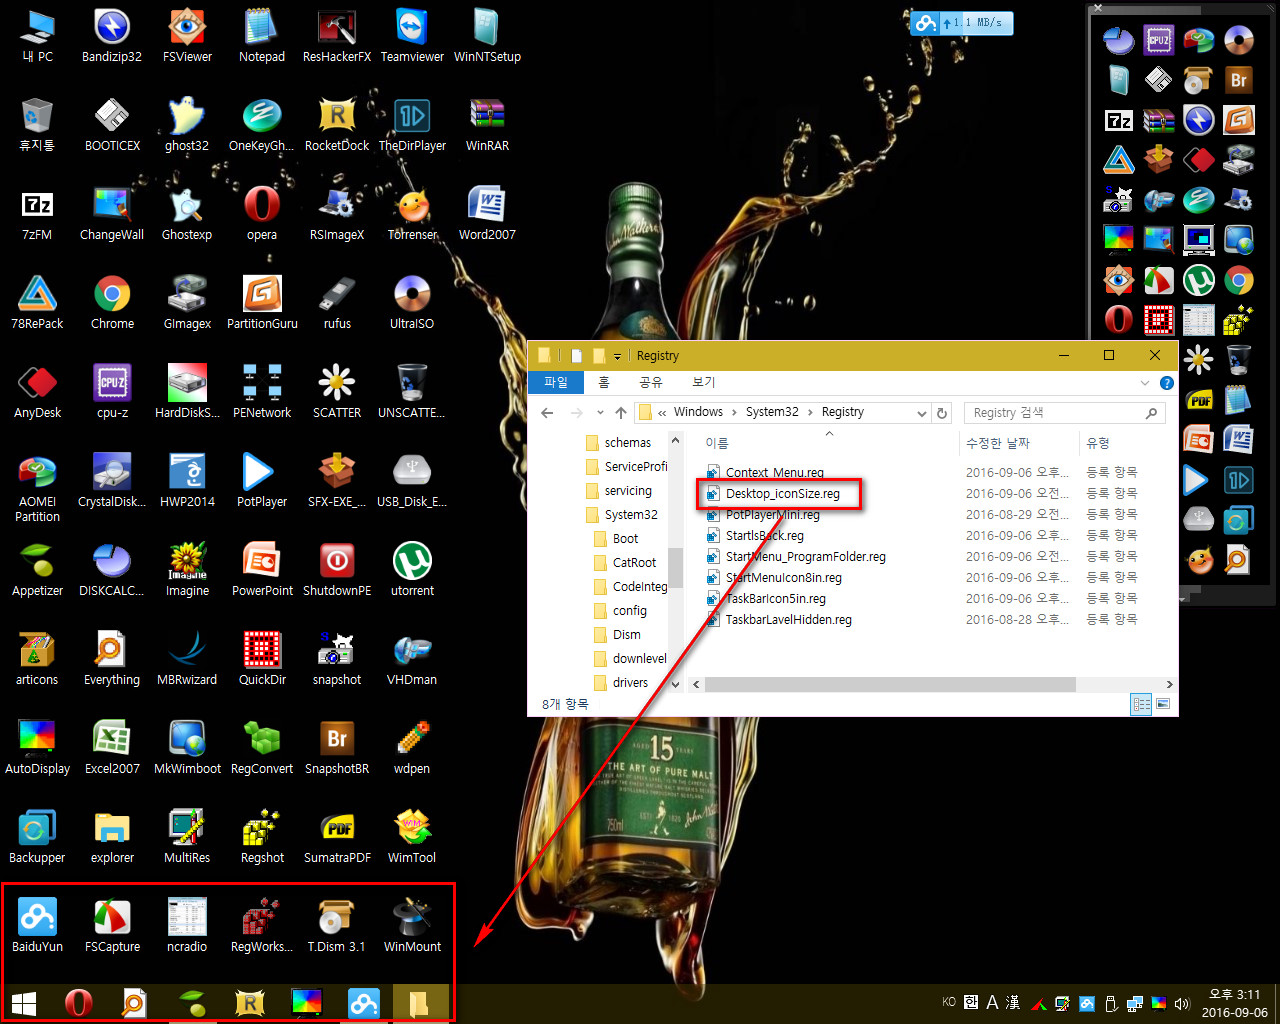This screenshot has height=1024, width=1280.
Task: Click the 7z icon in right dock
Action: [x=1119, y=120]
